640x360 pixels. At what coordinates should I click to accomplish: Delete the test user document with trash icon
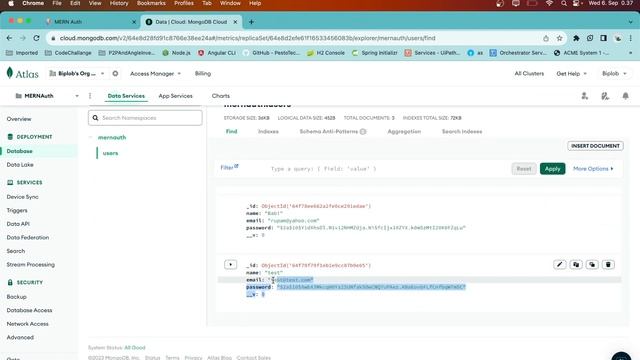(608, 264)
